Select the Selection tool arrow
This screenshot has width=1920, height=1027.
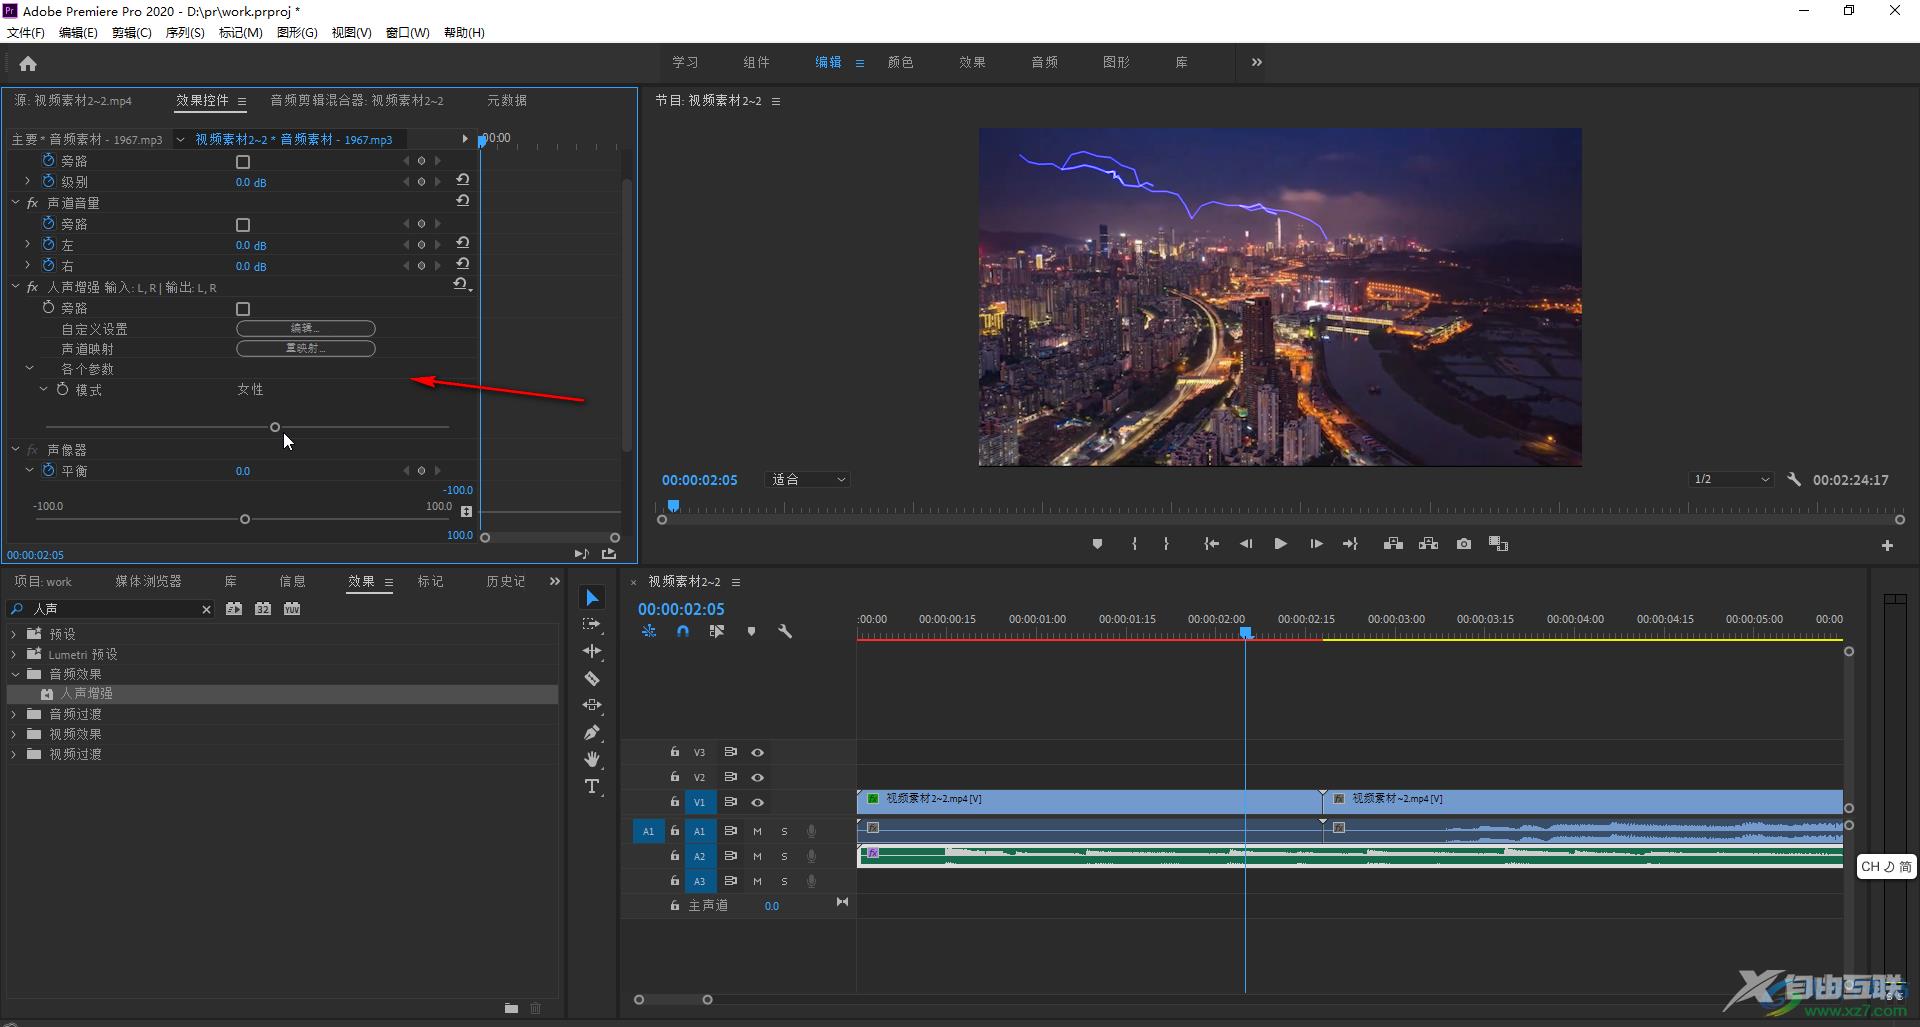coord(592,598)
